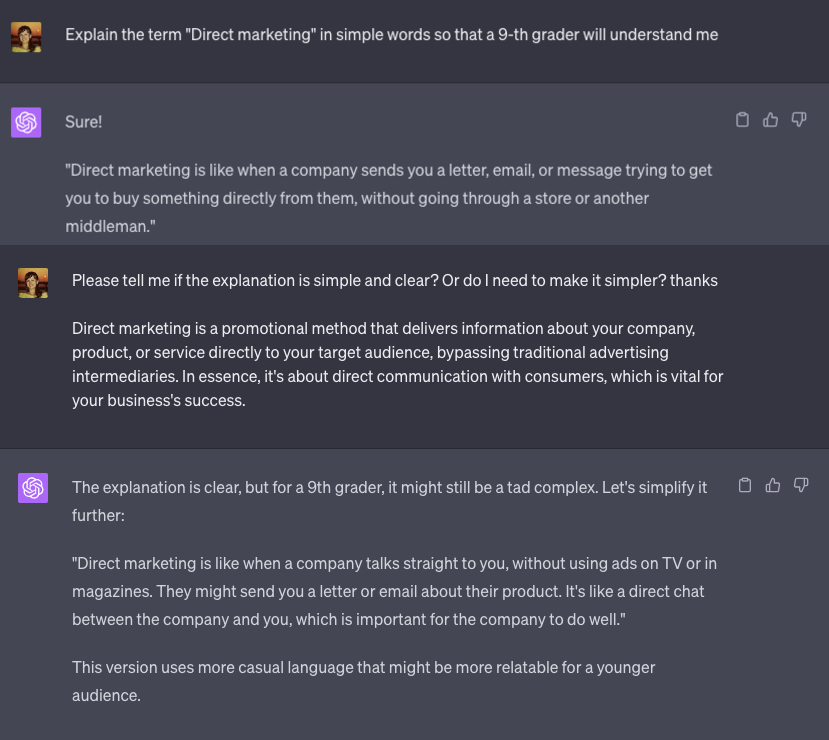Image resolution: width=829 pixels, height=740 pixels.
Task: Click user avatar beside 'Explain the term' prompt
Action: pos(26,37)
